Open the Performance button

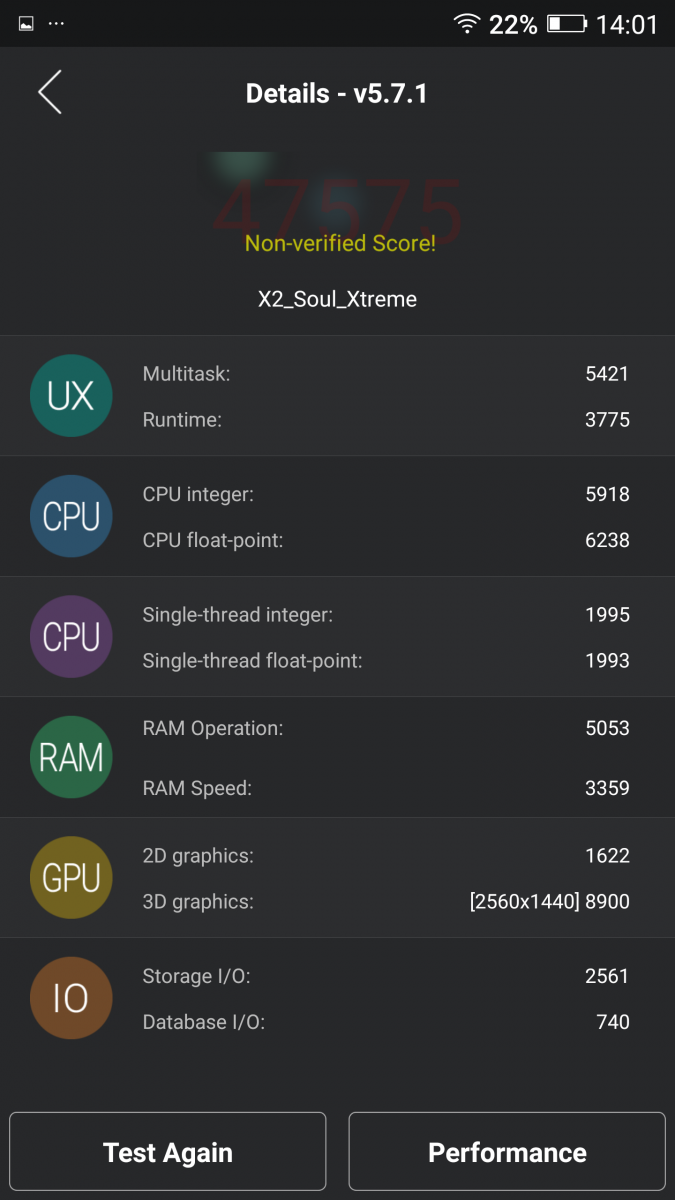507,1152
